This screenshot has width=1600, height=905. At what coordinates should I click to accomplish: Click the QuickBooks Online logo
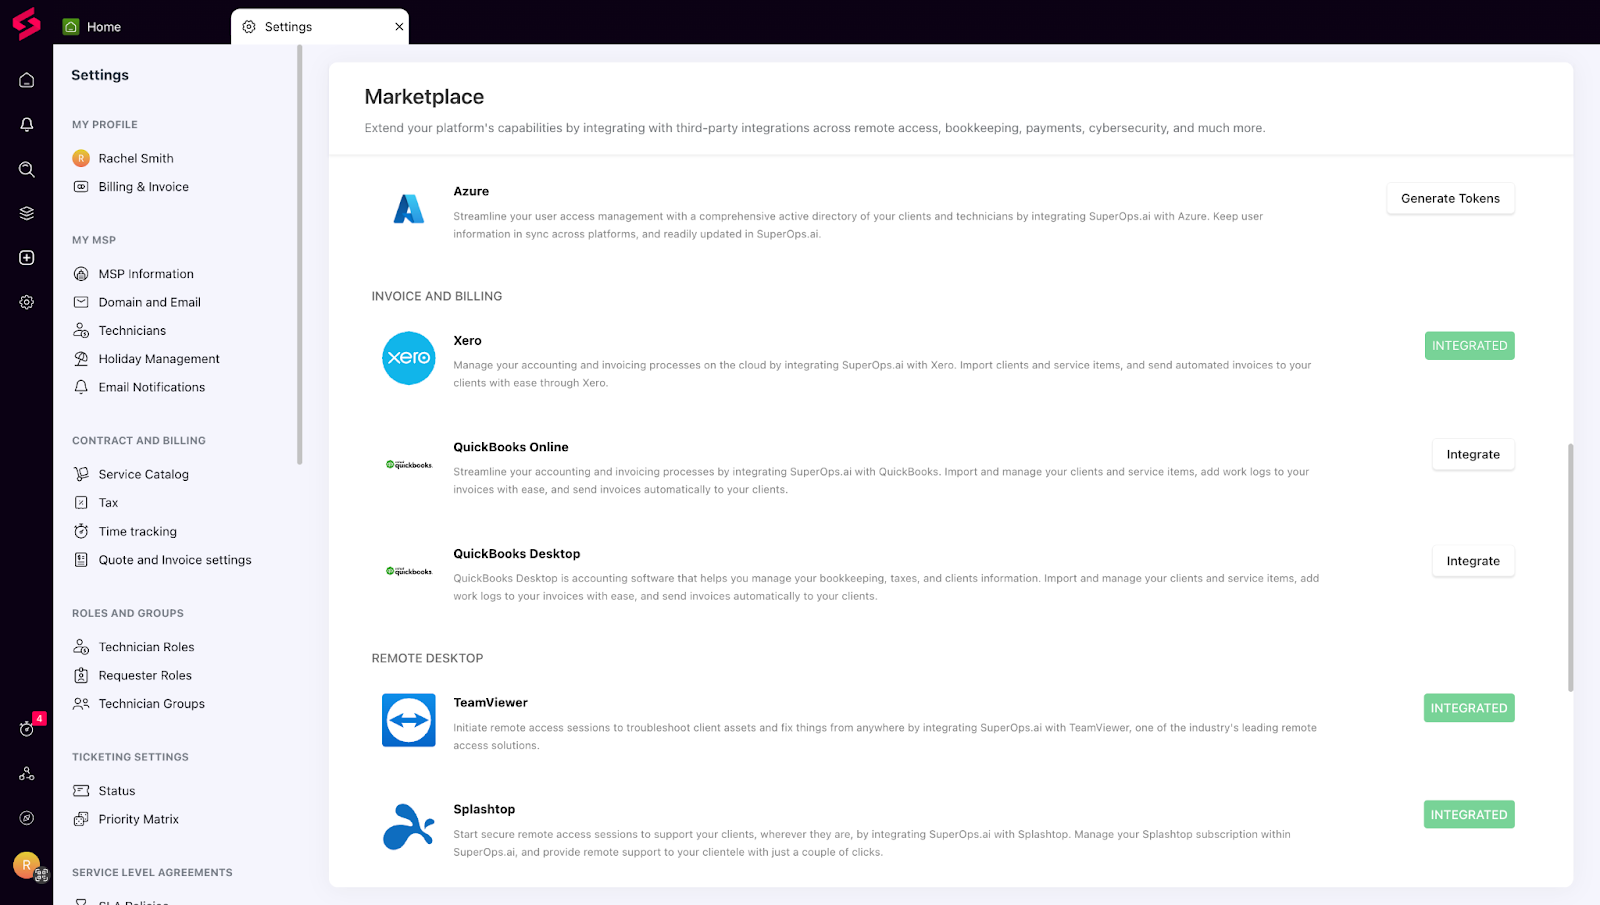409,465
